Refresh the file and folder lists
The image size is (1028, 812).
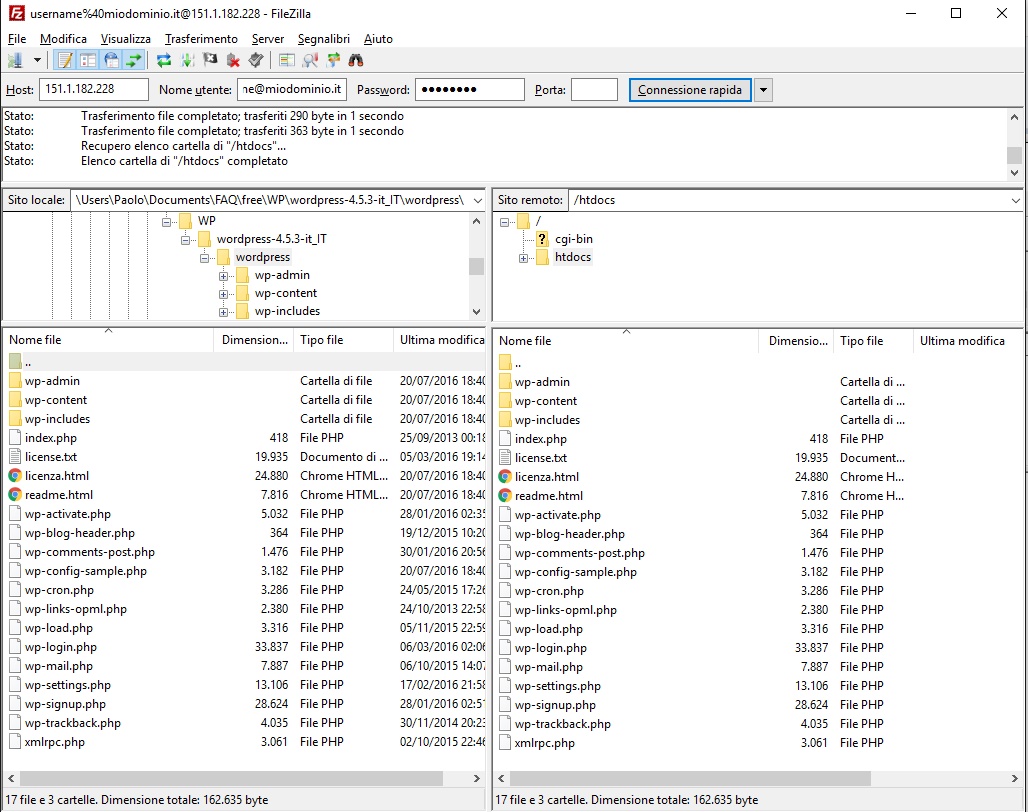pos(164,61)
